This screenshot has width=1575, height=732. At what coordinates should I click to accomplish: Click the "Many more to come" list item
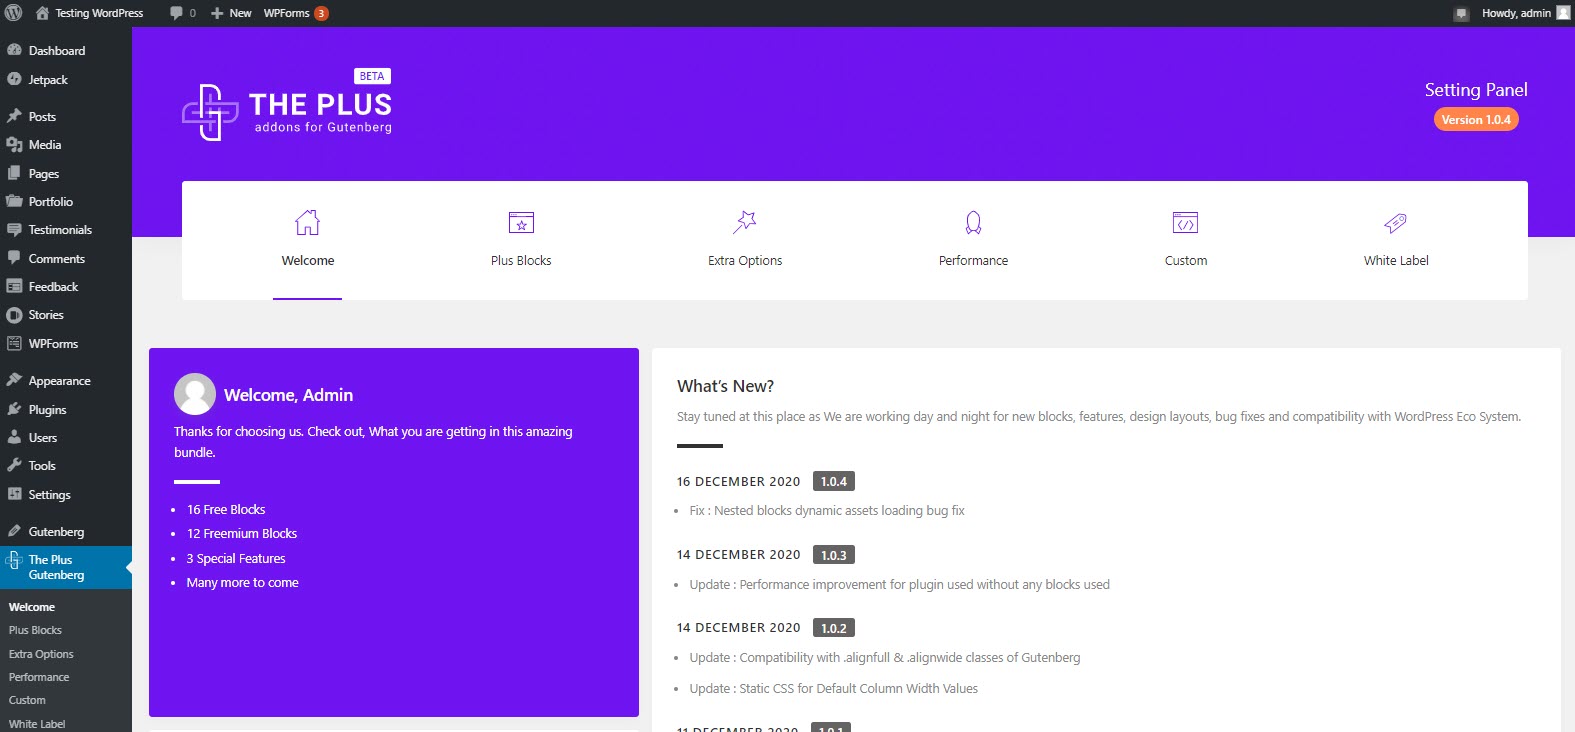243,582
